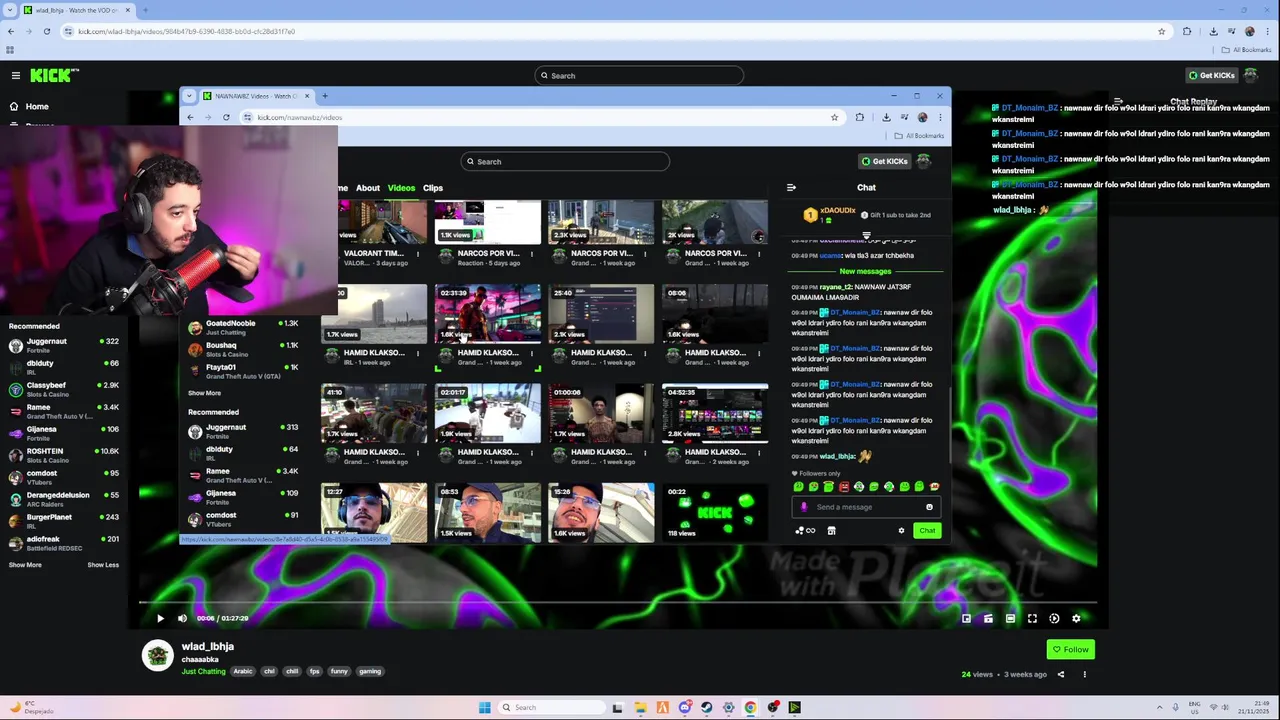This screenshot has width=1280, height=720.
Task: Open Chrome downloads icon
Action: point(1213,31)
